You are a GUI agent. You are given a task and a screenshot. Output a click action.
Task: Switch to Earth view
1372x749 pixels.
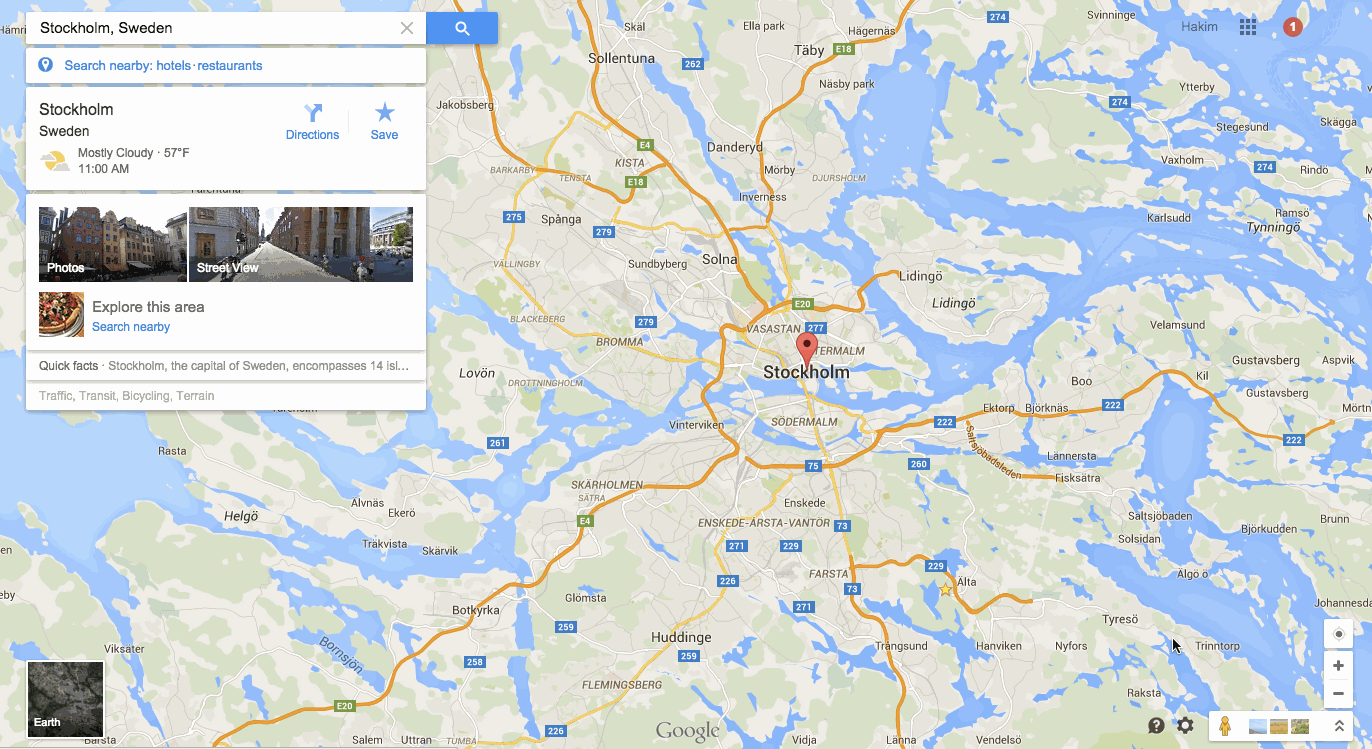[65, 699]
